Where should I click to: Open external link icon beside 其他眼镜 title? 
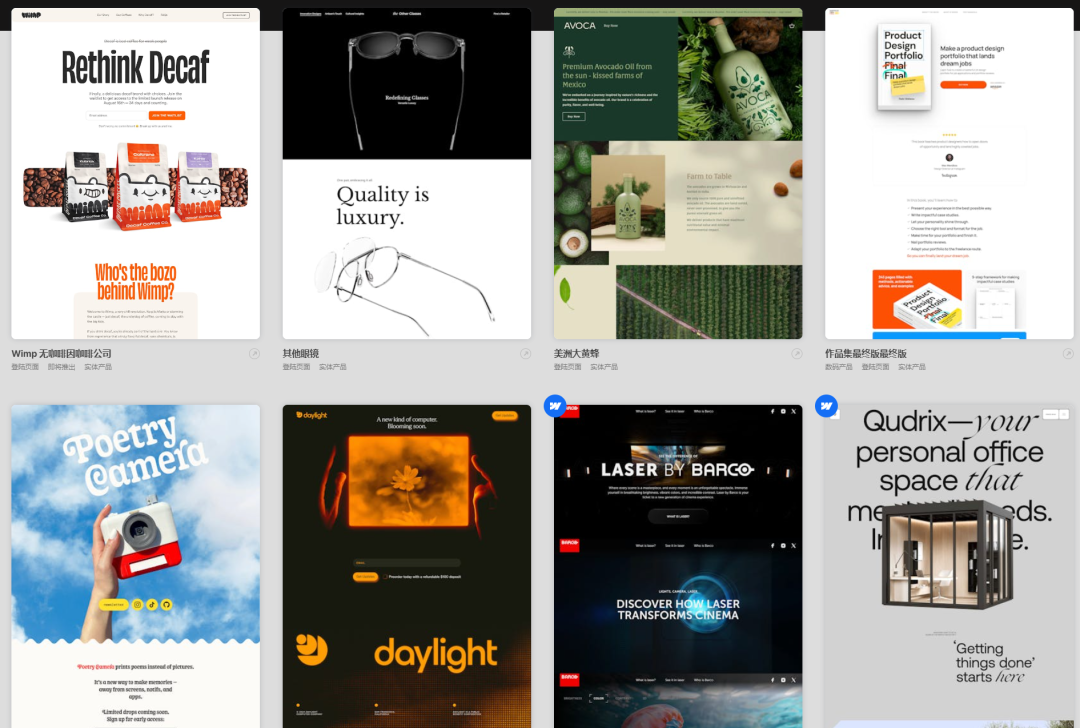coord(526,353)
